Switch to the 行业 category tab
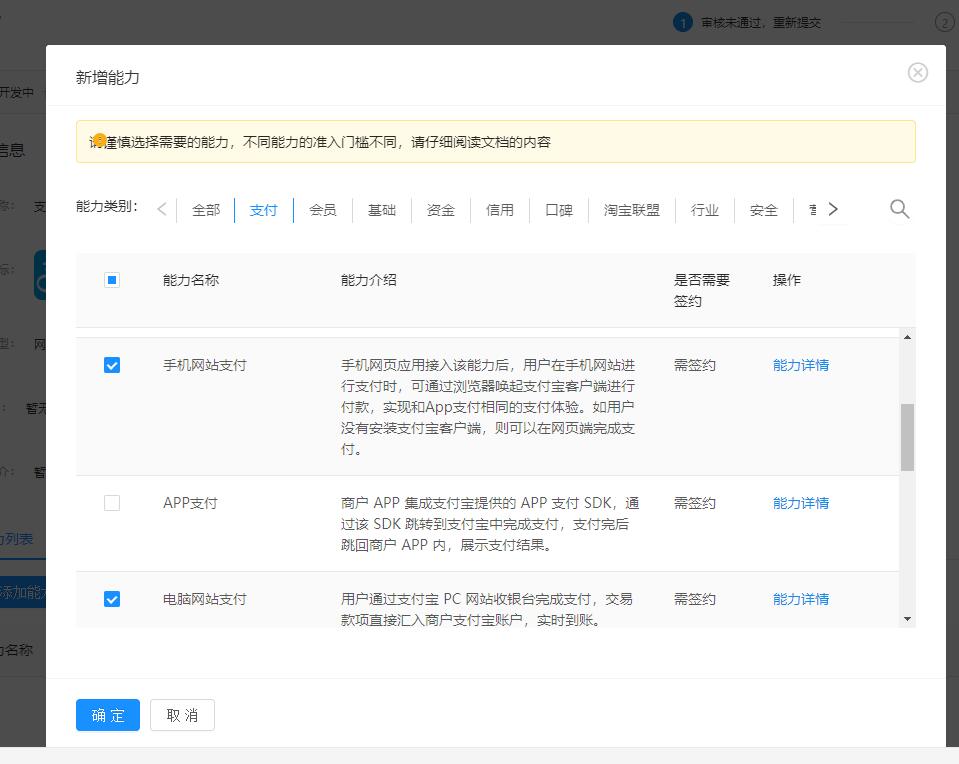959x764 pixels. (705, 210)
